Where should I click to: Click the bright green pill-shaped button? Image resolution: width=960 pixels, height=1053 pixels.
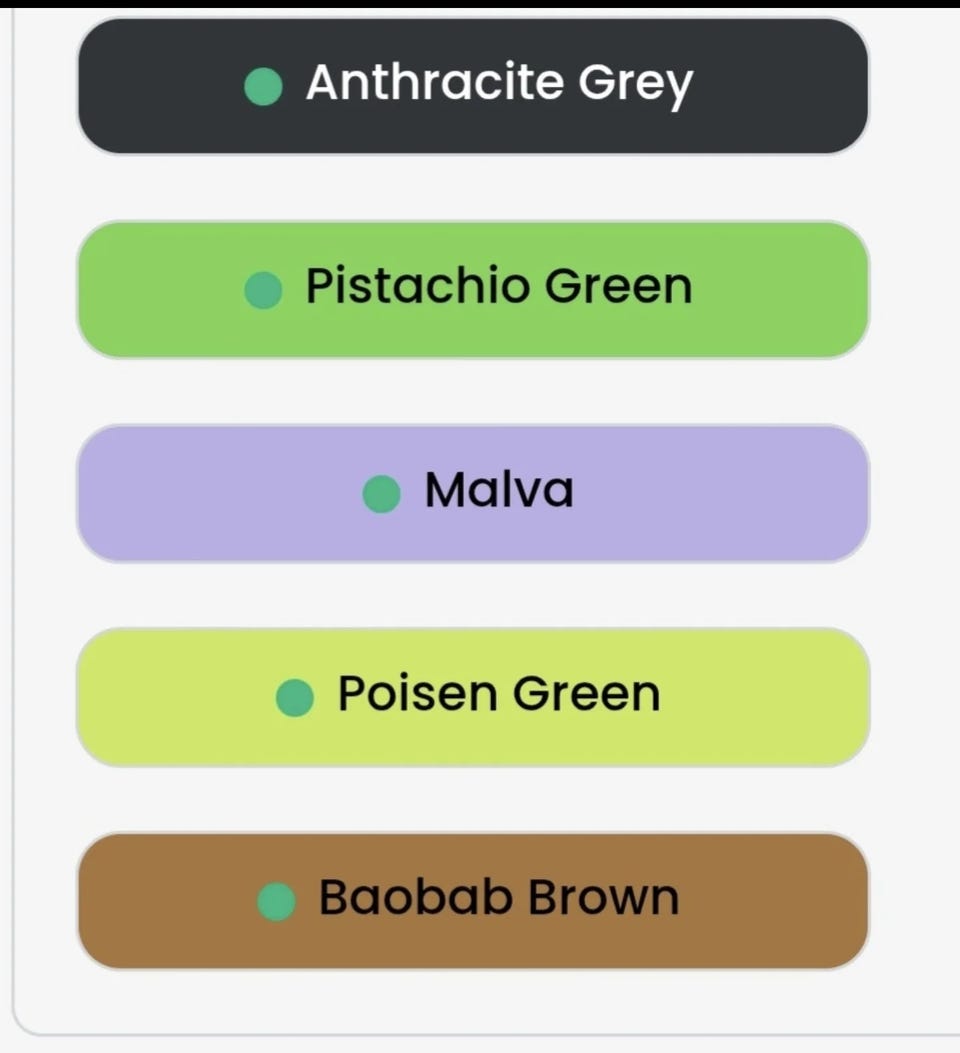pos(473,289)
